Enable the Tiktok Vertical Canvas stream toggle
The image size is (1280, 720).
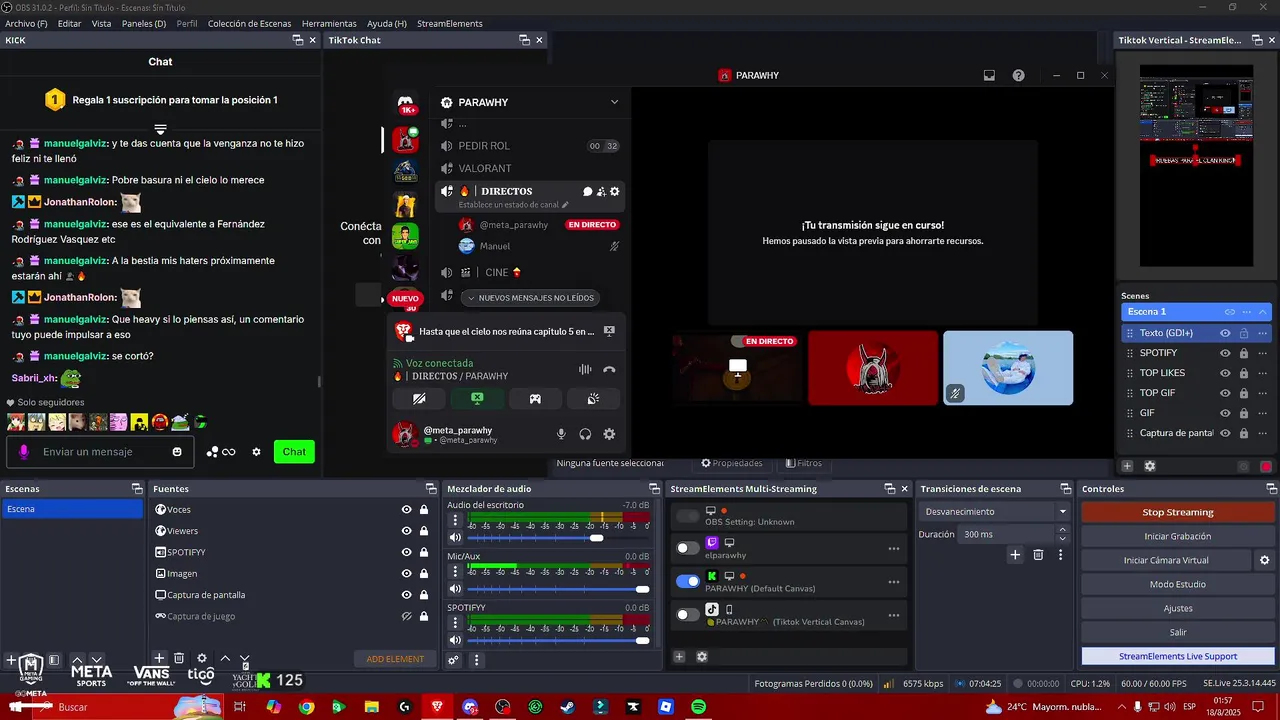tap(688, 614)
